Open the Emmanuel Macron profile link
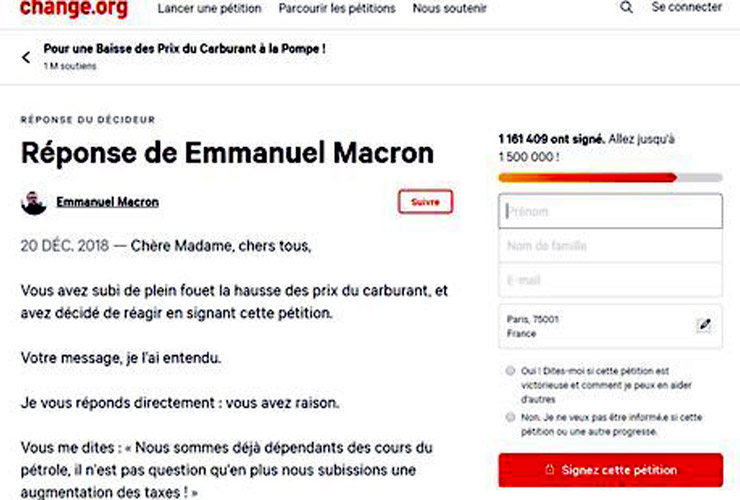This screenshot has height=500, width=740. 108,202
